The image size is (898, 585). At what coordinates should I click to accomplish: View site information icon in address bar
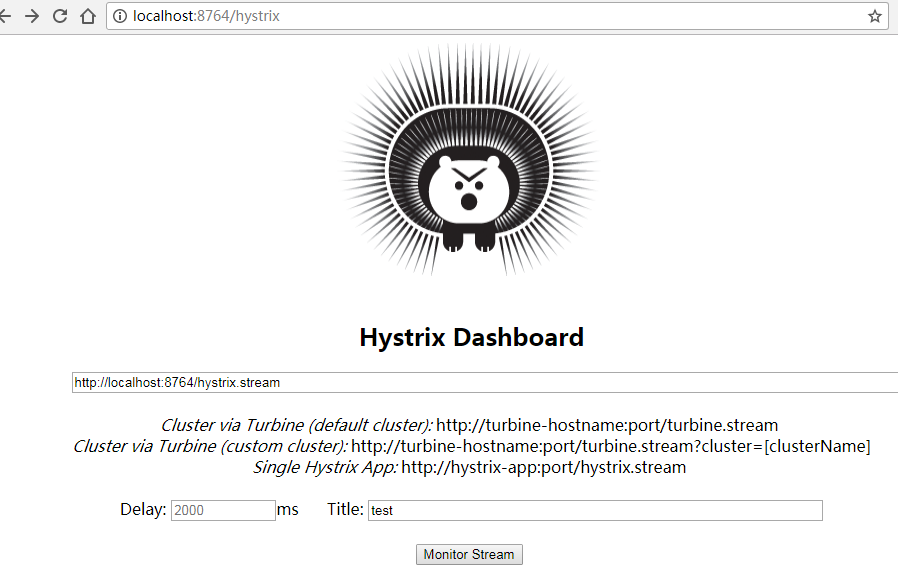pyautogui.click(x=120, y=16)
